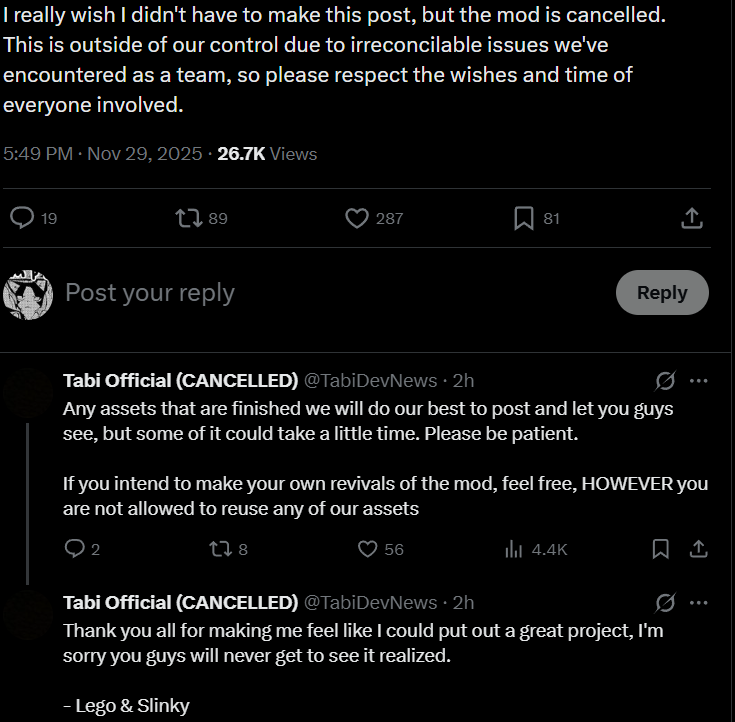Open @TabiDevNews handle on first reply
Screen dimensions: 735x722
pos(370,381)
